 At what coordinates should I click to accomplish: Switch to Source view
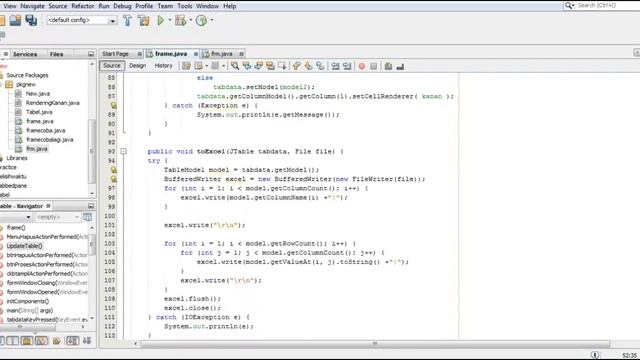(x=112, y=66)
